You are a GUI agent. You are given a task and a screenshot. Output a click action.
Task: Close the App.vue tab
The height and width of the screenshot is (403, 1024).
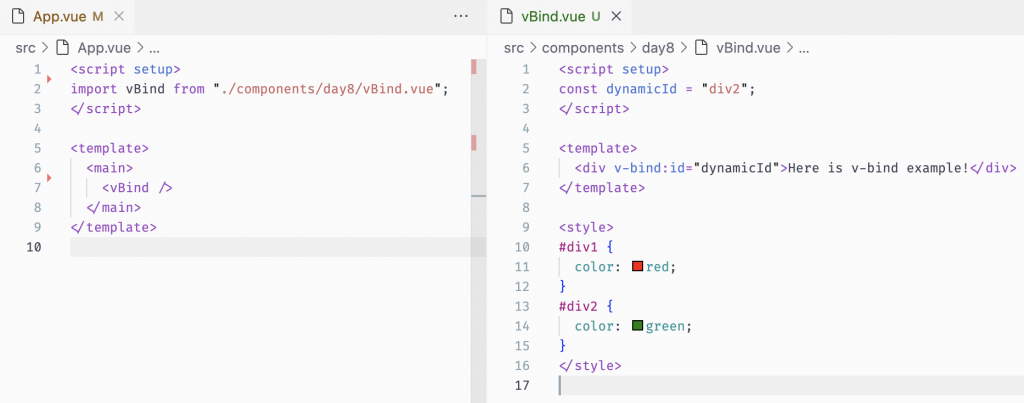pyautogui.click(x=119, y=17)
